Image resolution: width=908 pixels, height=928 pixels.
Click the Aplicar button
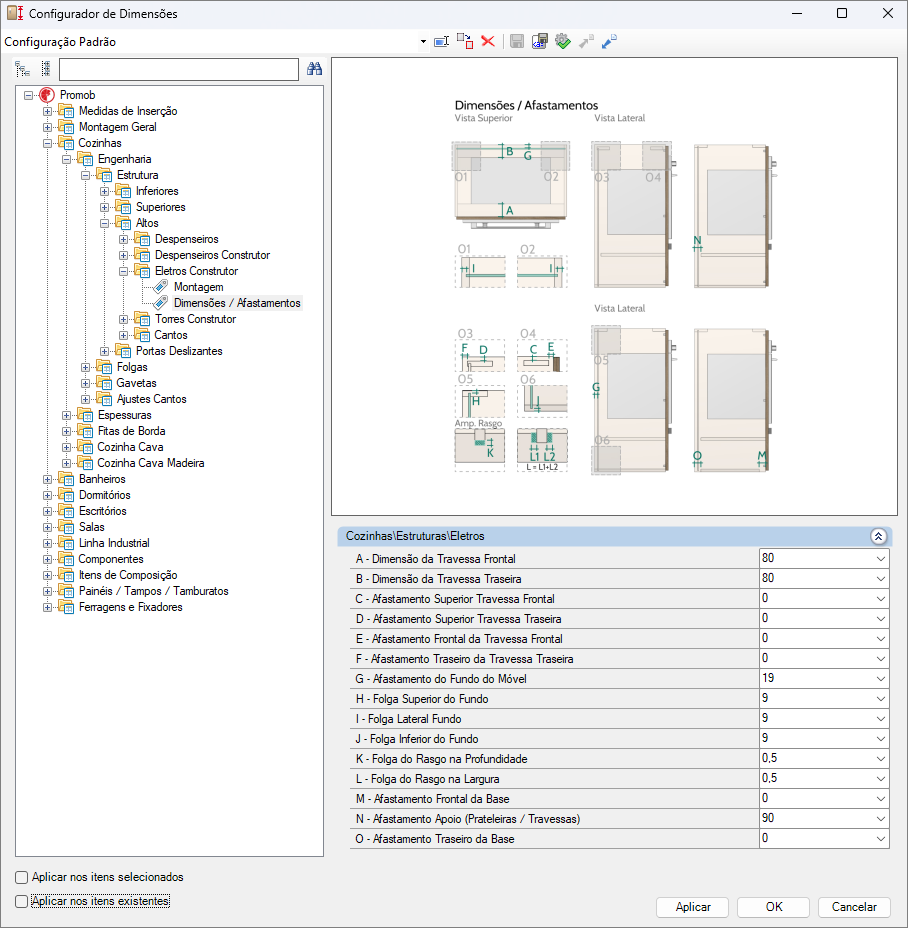click(x=693, y=907)
